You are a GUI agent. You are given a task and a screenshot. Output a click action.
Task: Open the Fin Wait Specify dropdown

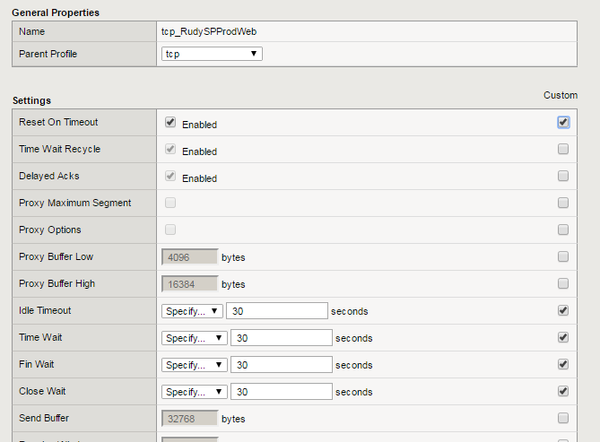[192, 365]
